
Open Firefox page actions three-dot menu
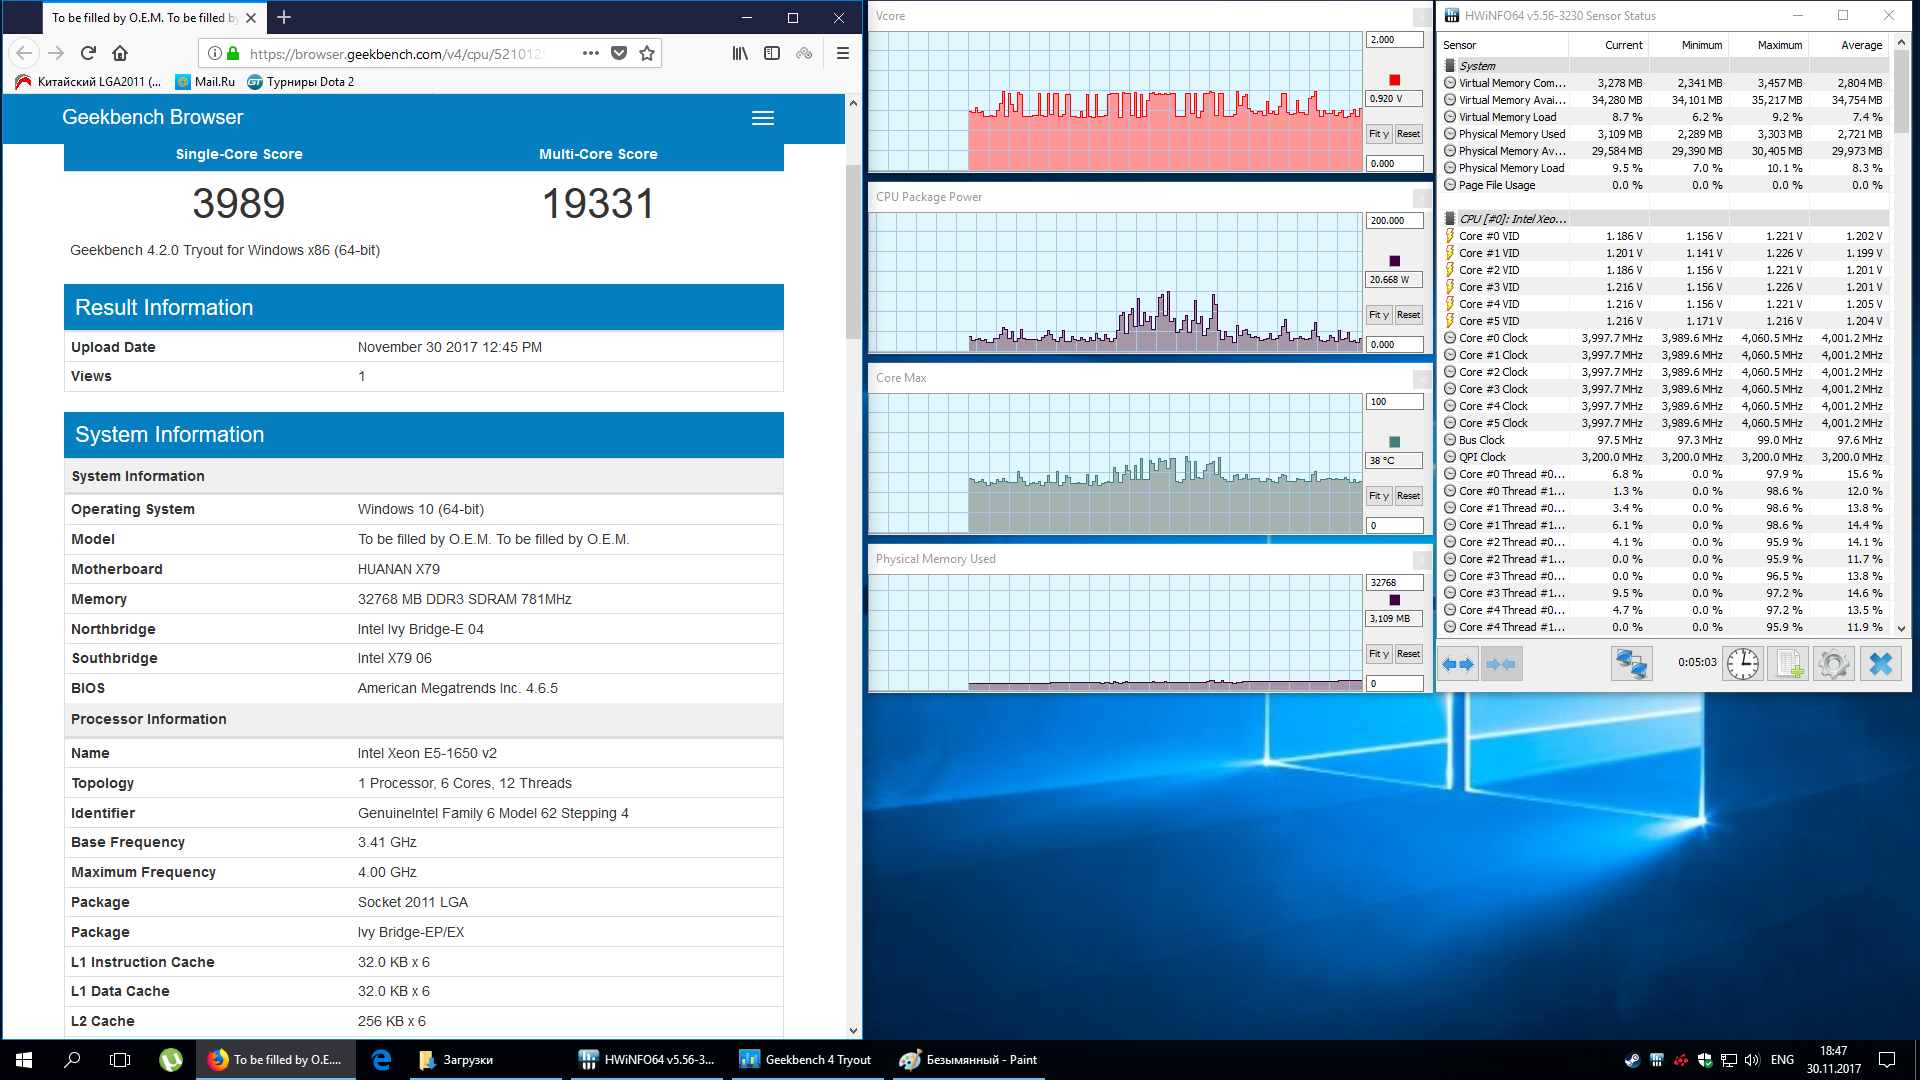tap(591, 53)
